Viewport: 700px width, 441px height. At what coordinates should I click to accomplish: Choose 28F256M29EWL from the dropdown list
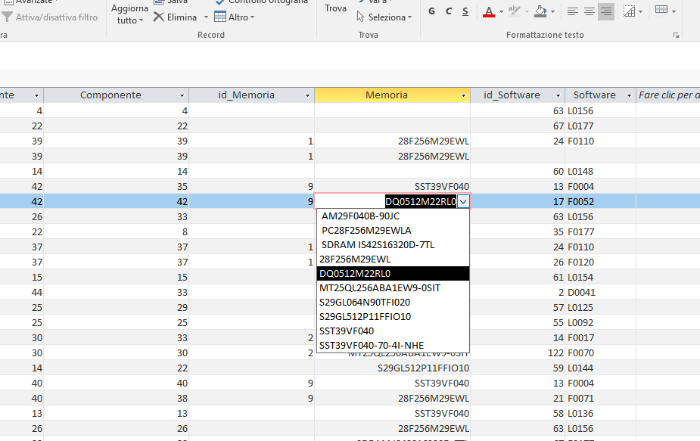[393, 259]
